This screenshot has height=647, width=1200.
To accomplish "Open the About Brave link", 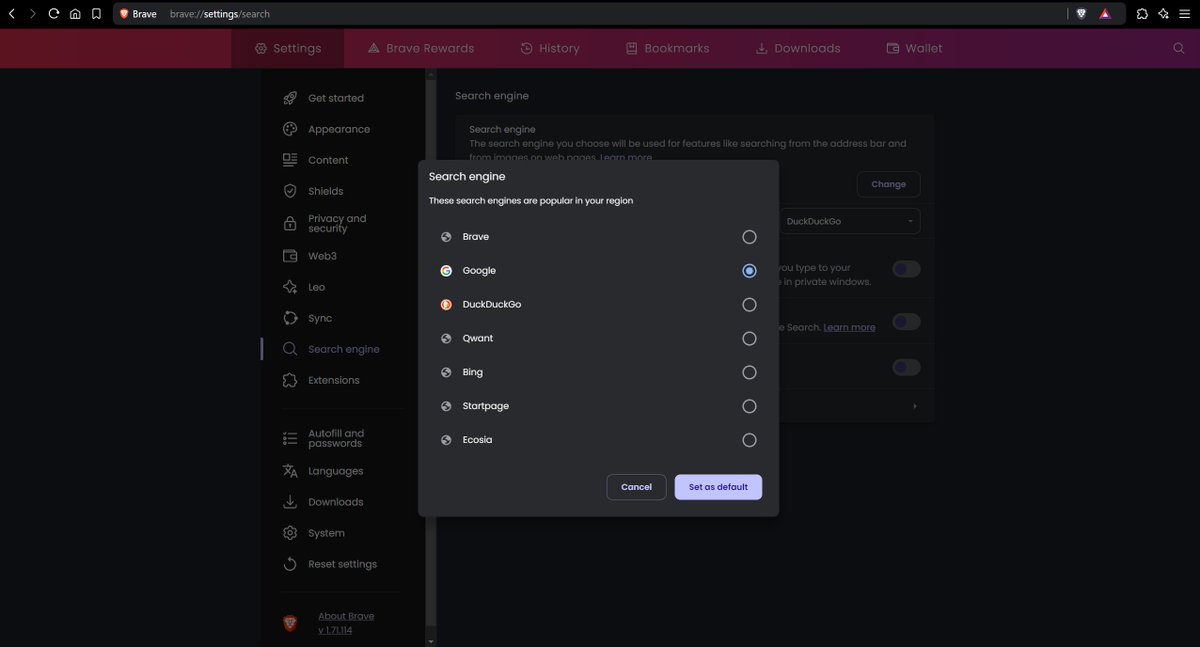I will (346, 616).
